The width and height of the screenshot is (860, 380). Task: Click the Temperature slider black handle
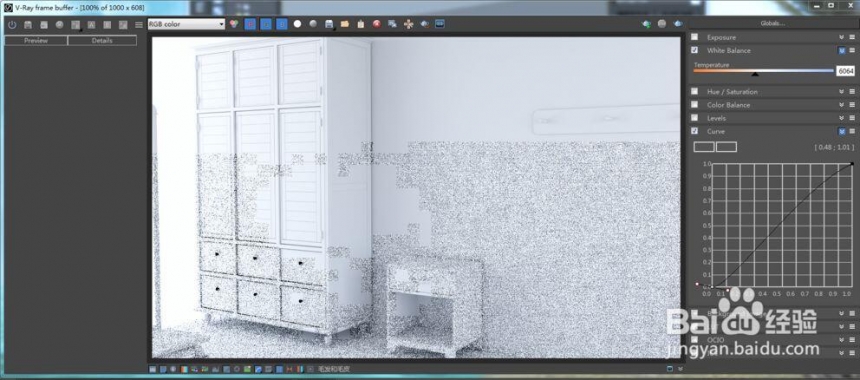[x=755, y=74]
